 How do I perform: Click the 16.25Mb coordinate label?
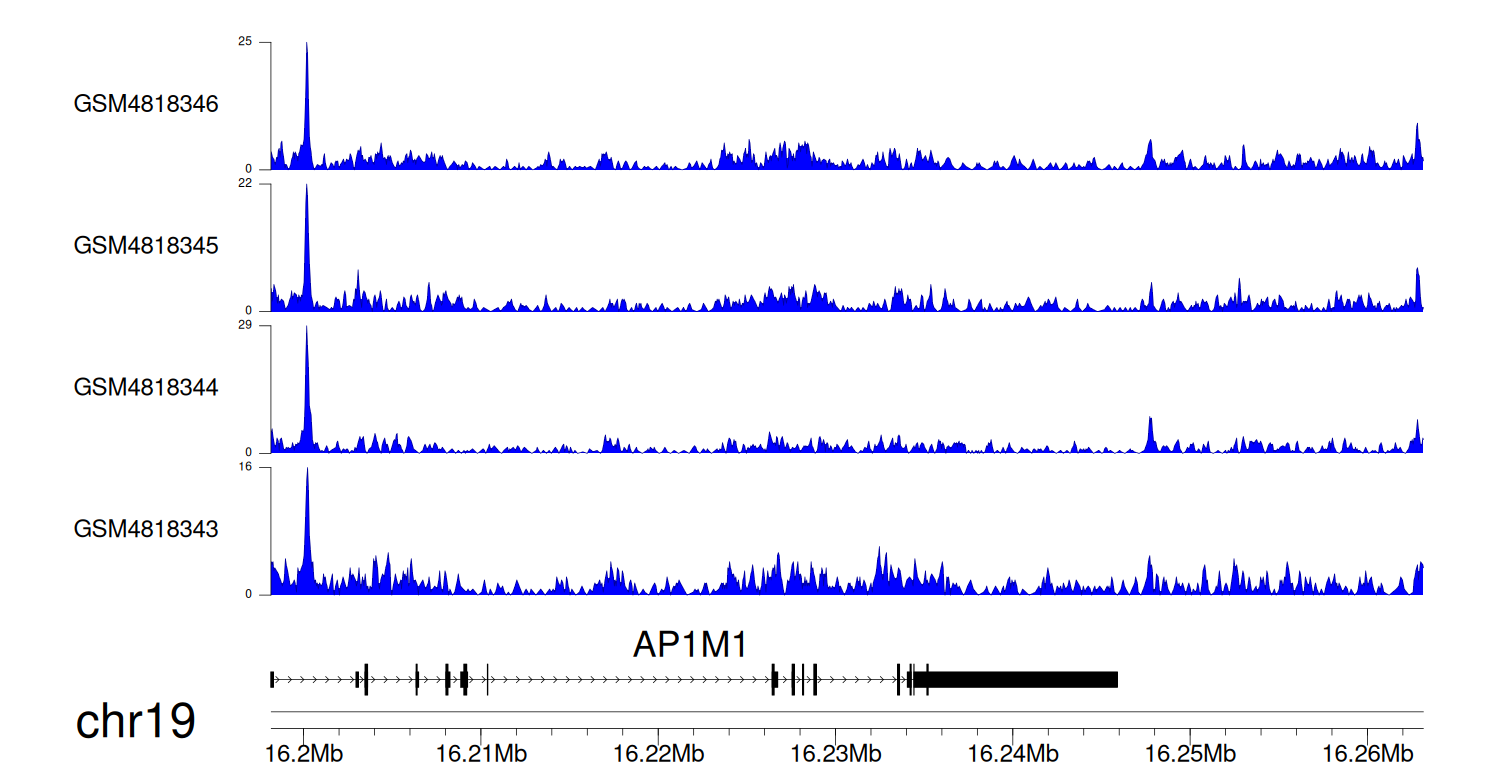point(1189,751)
